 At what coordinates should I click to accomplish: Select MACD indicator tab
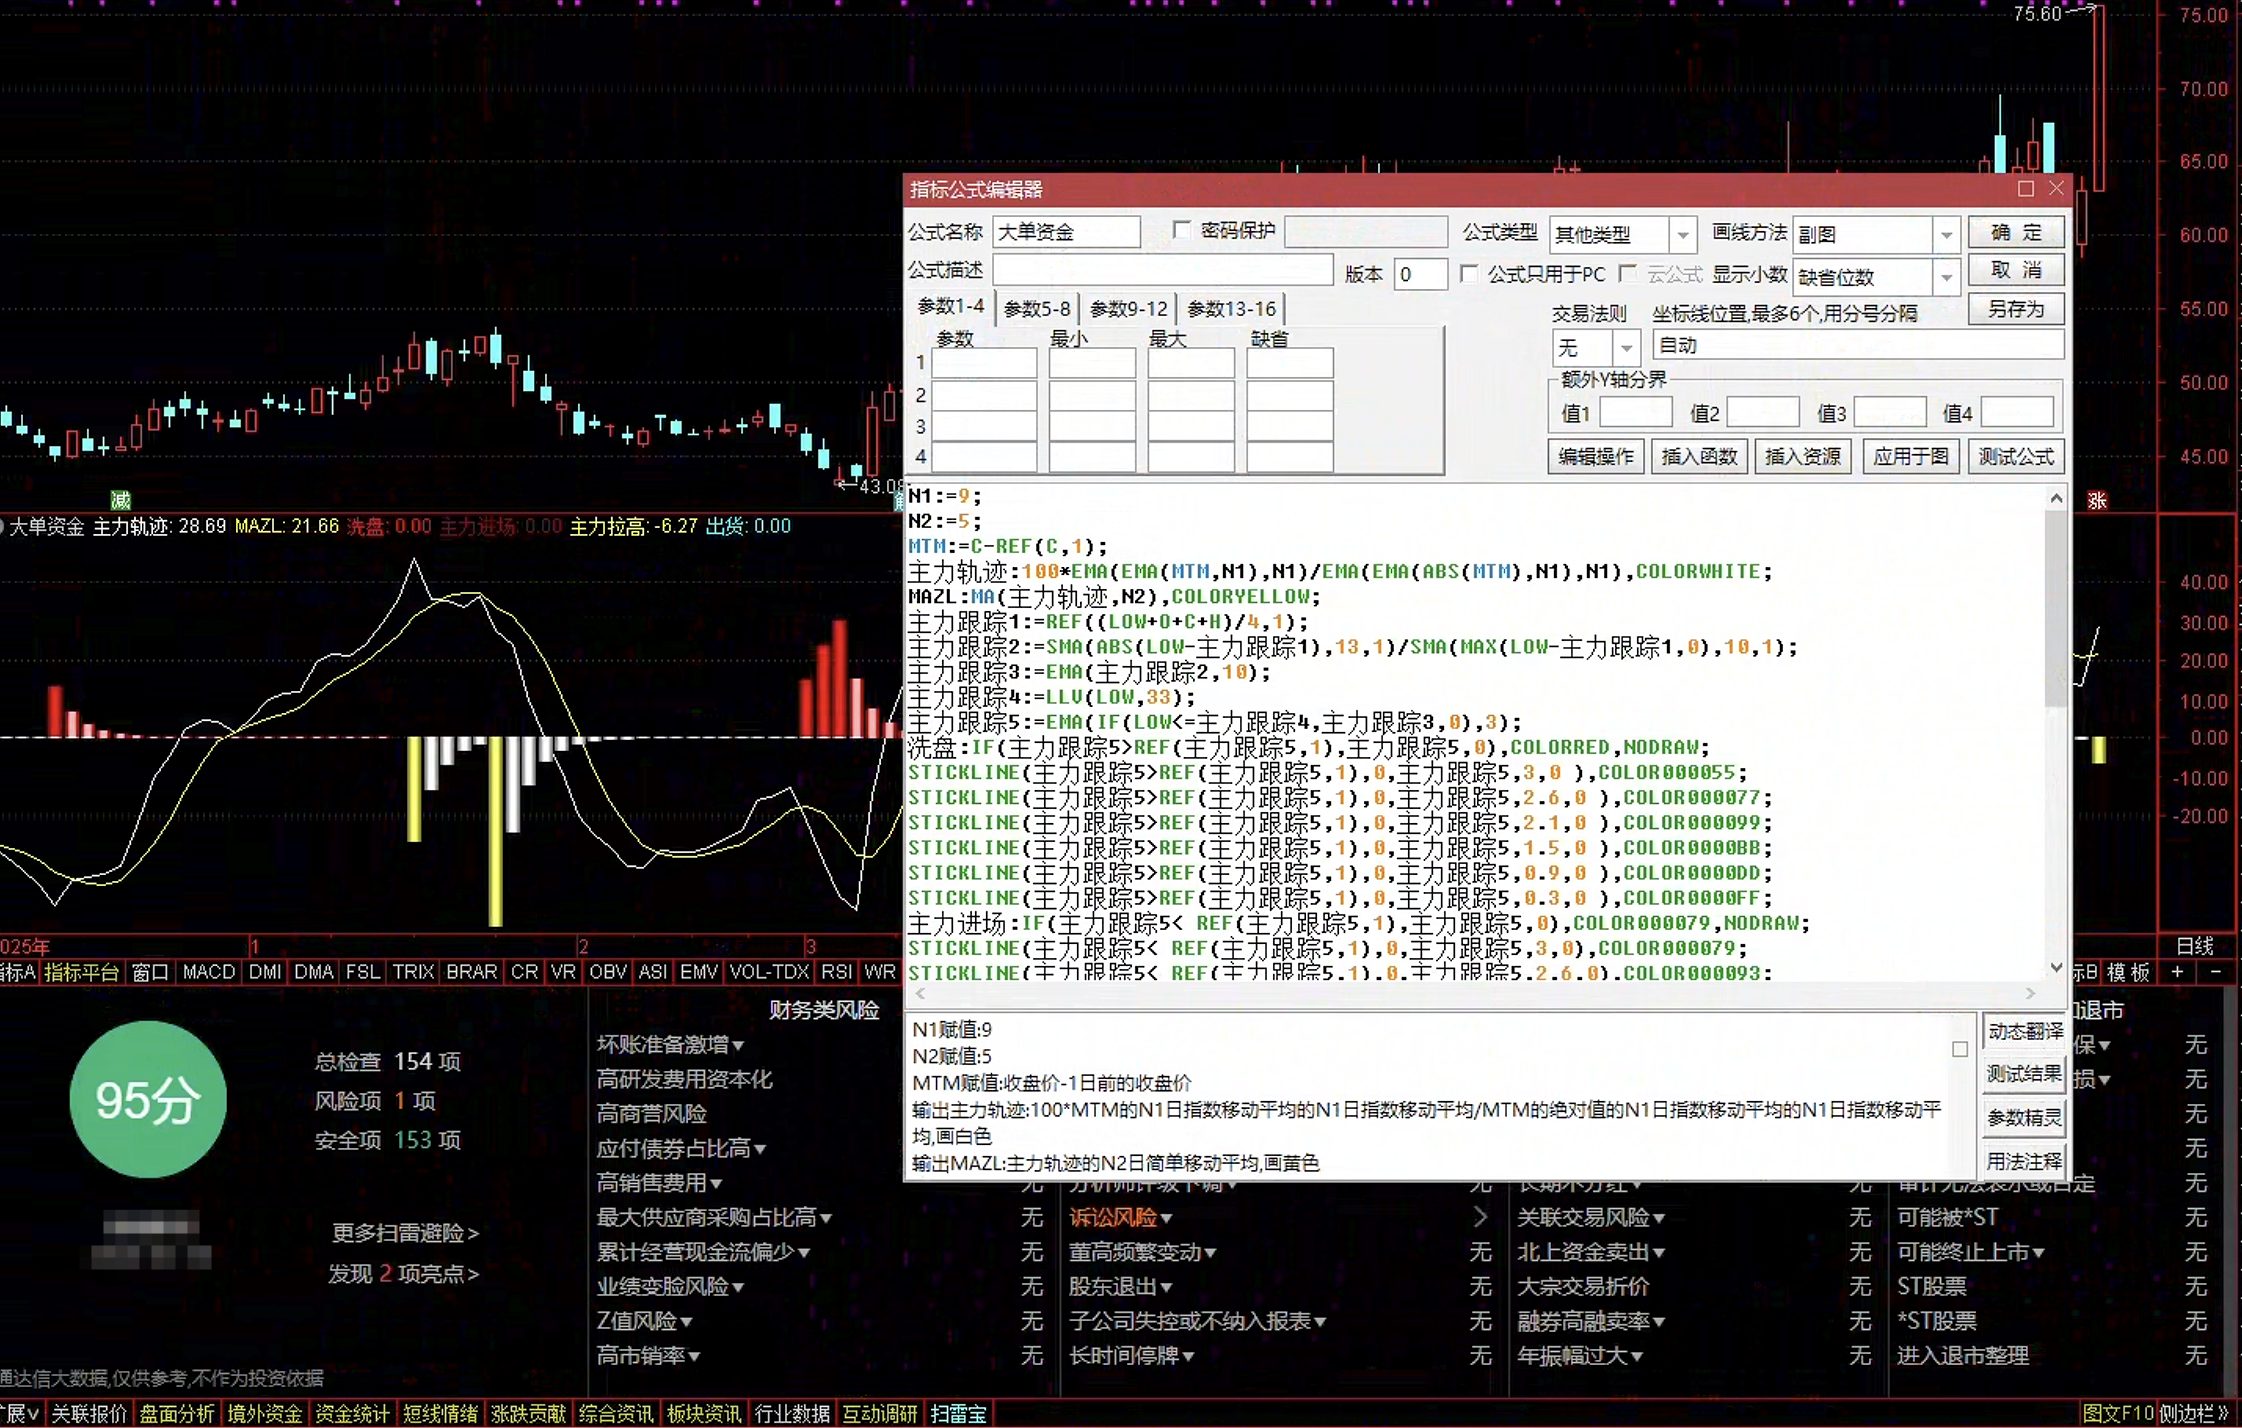pos(209,971)
